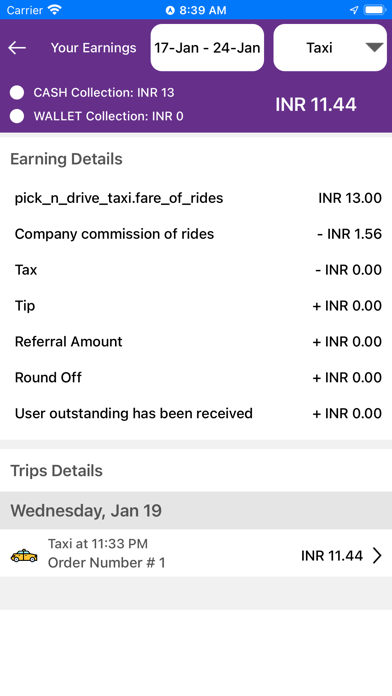Viewport: 392px width, 696px height.
Task: Select the pick_n_drive_taxi.fare_of_rides row
Action: point(196,198)
